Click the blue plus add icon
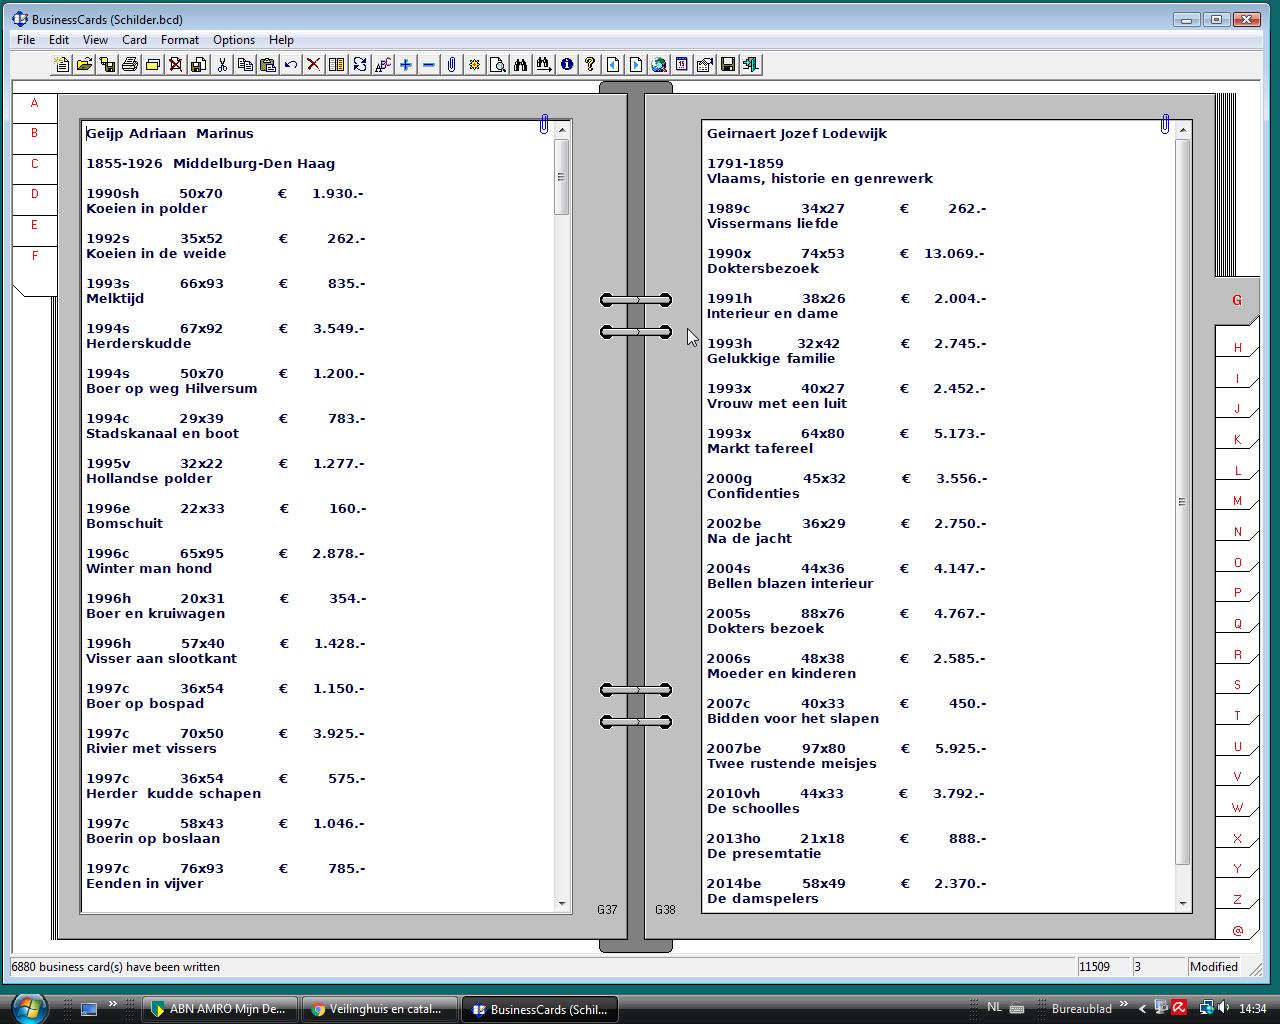1280x1024 pixels. (x=405, y=65)
